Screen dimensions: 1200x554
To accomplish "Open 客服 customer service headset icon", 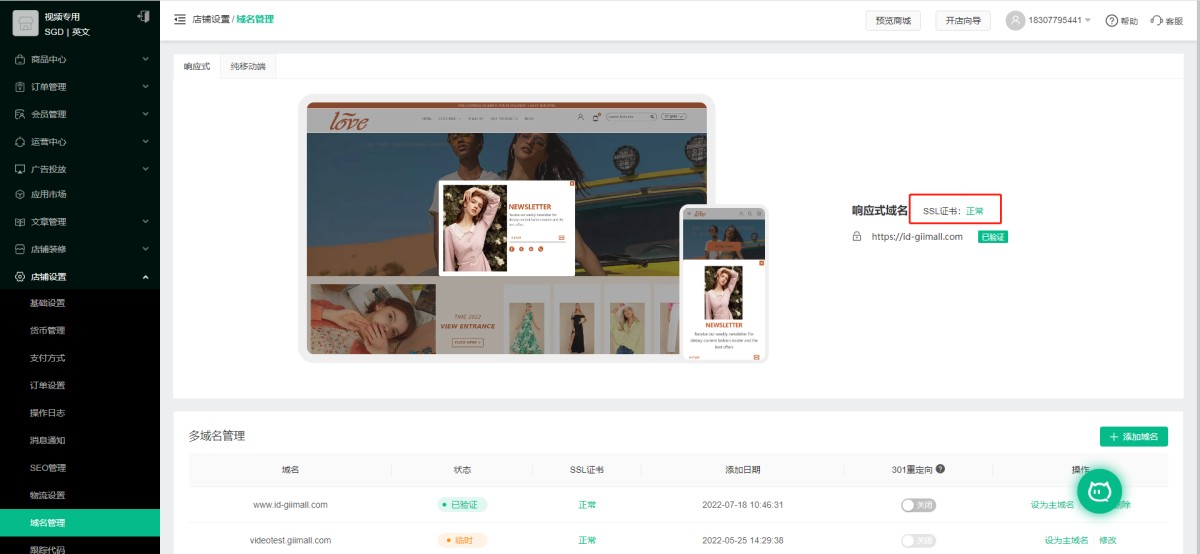I will (1156, 20).
